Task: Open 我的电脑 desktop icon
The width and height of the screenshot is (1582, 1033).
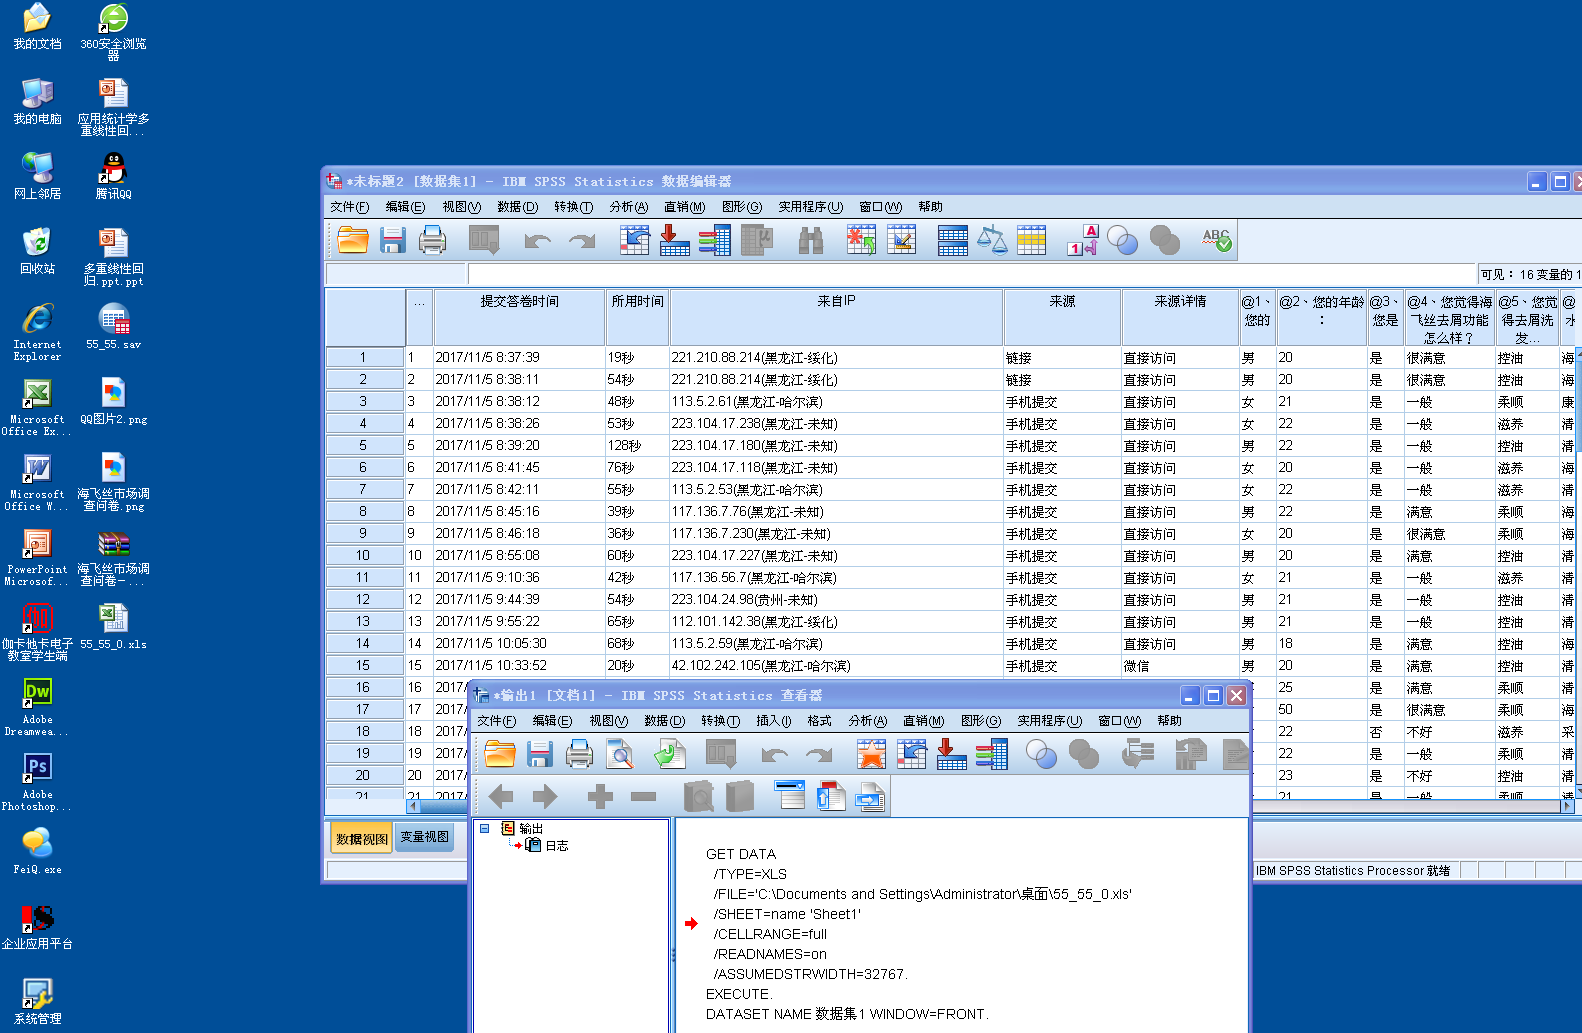Action: pyautogui.click(x=37, y=101)
